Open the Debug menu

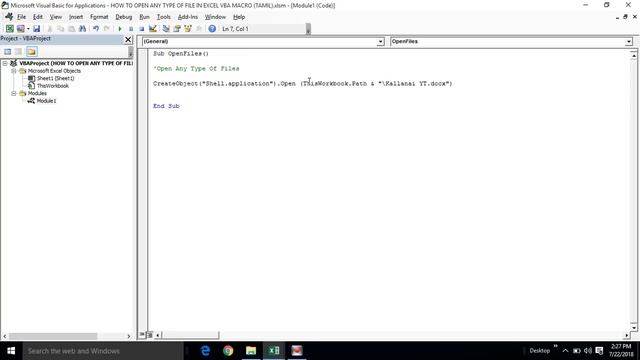coord(124,17)
